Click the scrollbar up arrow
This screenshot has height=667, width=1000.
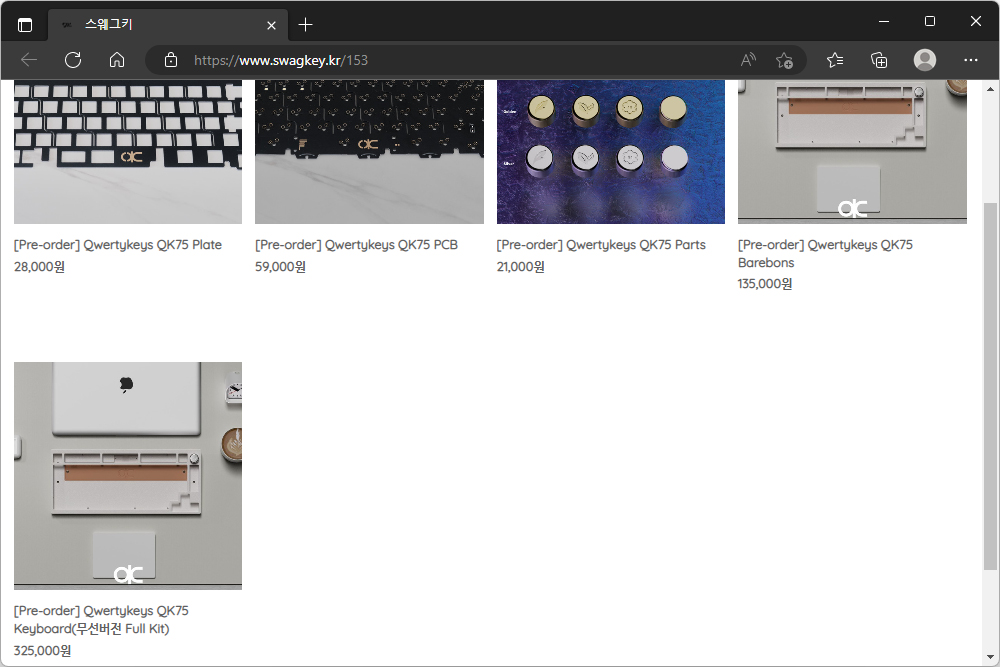990,89
